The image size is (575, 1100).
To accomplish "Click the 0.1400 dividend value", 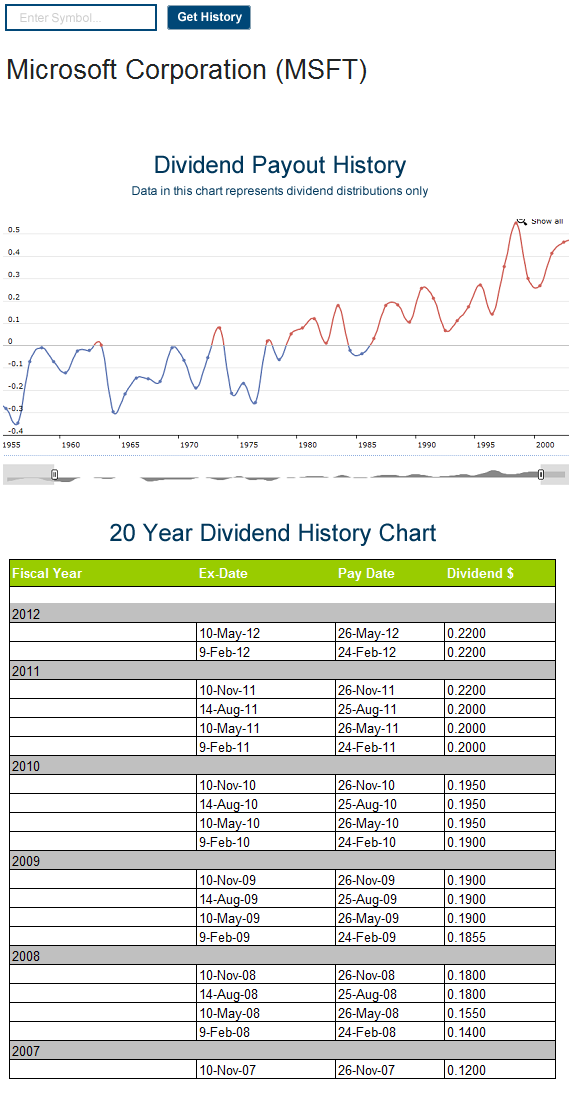I will 466,1031.
